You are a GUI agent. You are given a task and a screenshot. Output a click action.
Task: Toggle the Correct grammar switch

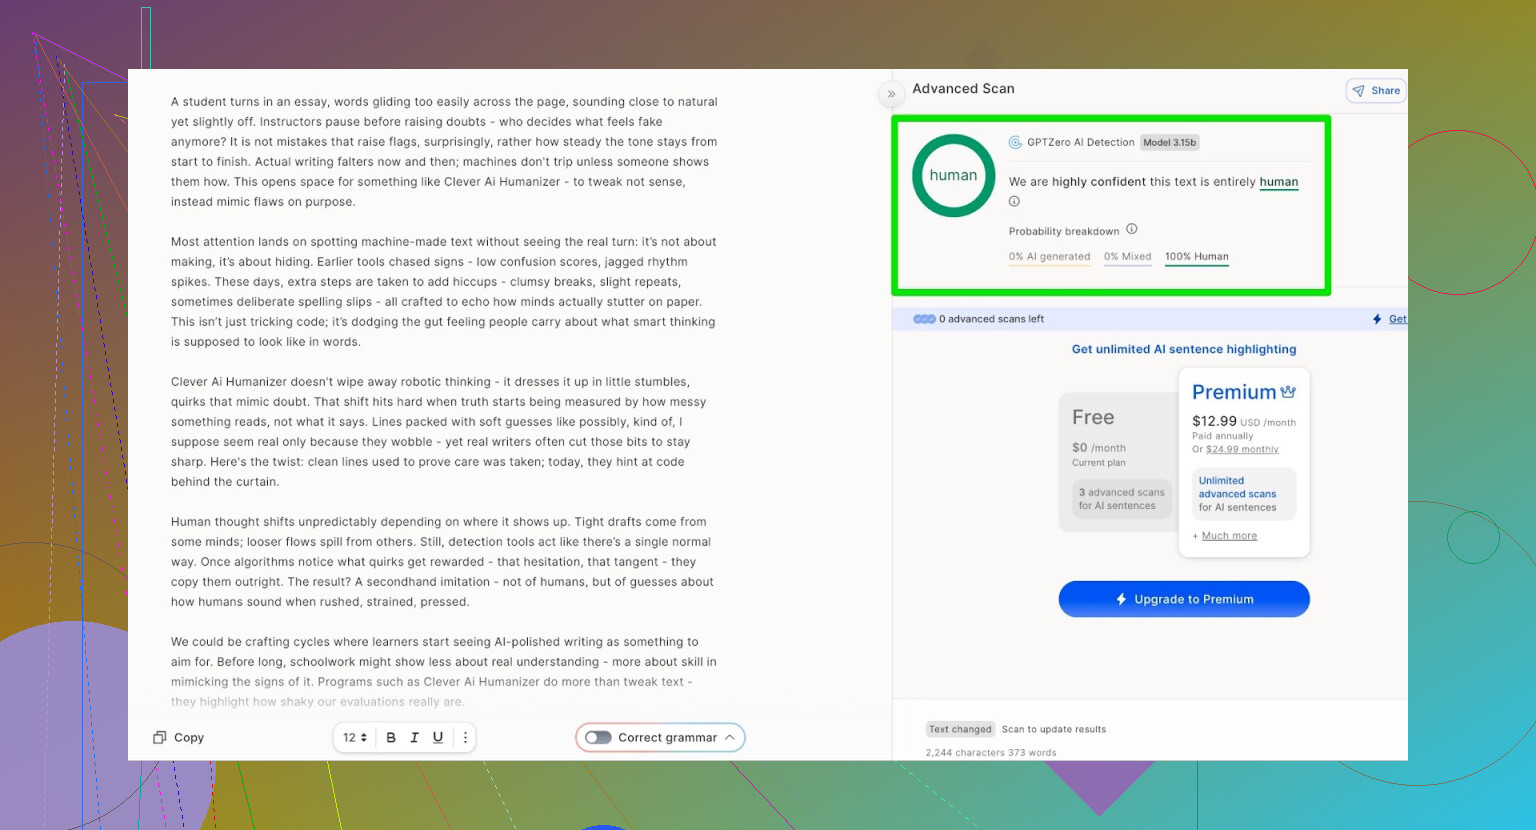[x=598, y=738]
